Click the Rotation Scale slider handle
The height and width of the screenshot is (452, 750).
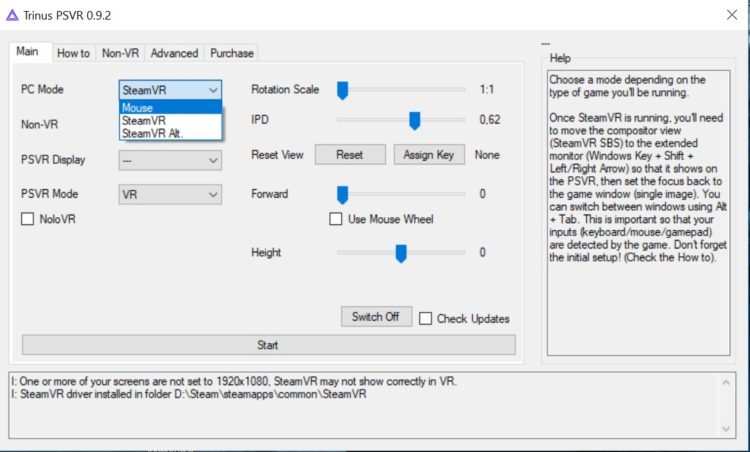342,90
